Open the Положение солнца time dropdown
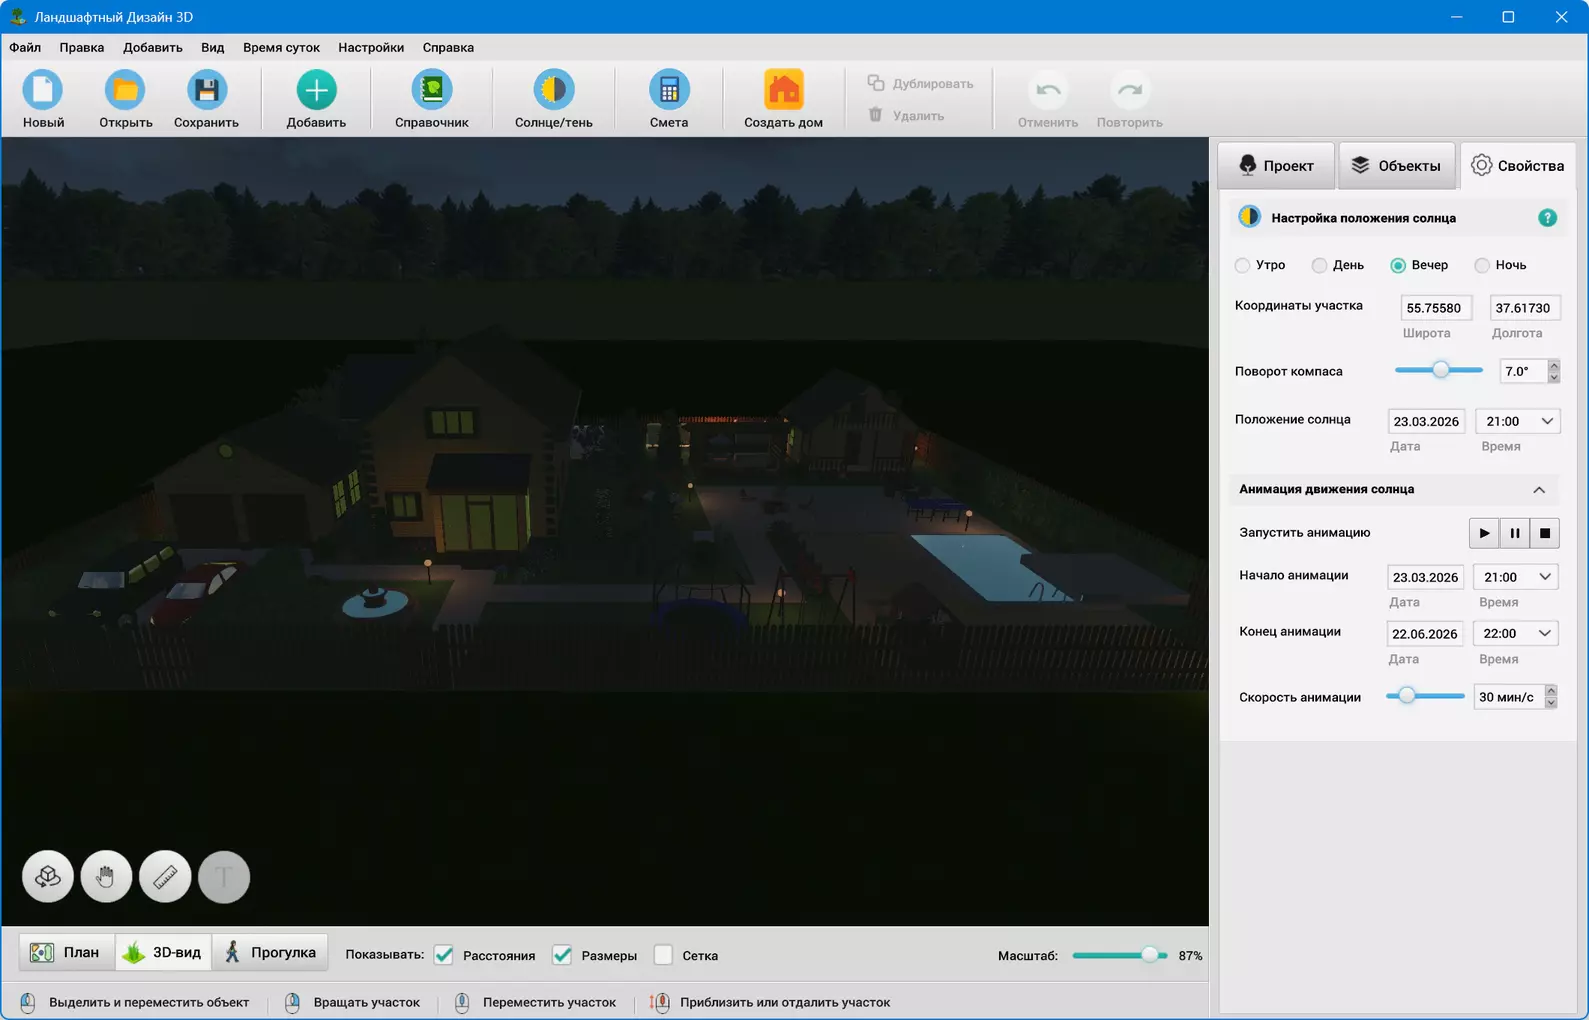Image resolution: width=1589 pixels, height=1020 pixels. (1518, 421)
